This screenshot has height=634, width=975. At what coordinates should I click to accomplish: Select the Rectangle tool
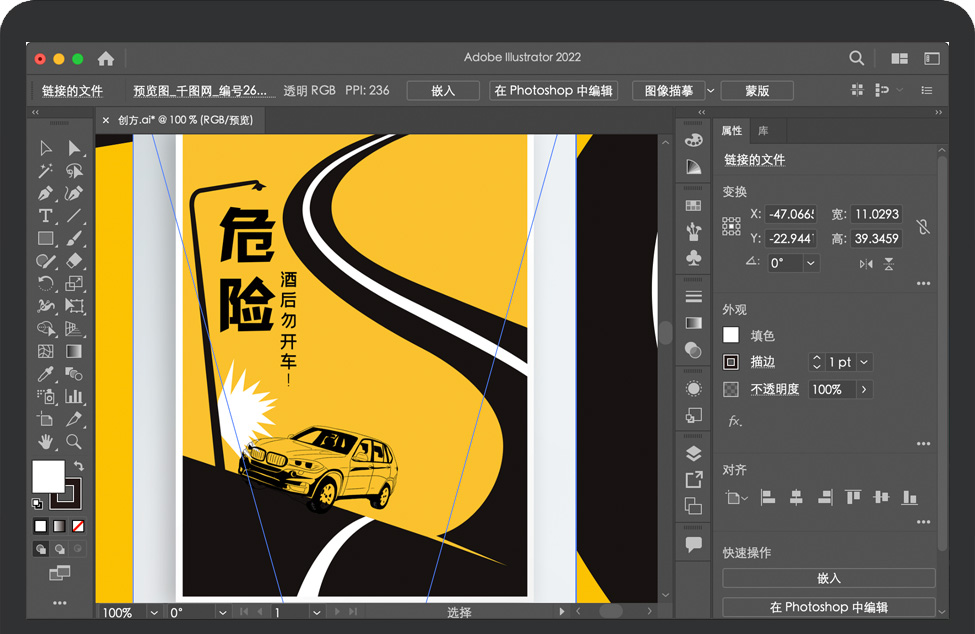point(45,238)
